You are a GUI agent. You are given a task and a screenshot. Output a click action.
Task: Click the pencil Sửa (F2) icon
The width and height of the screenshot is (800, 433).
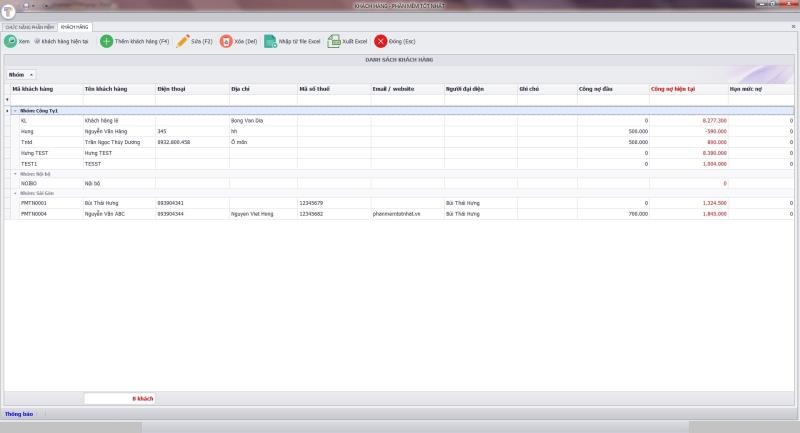(x=182, y=41)
